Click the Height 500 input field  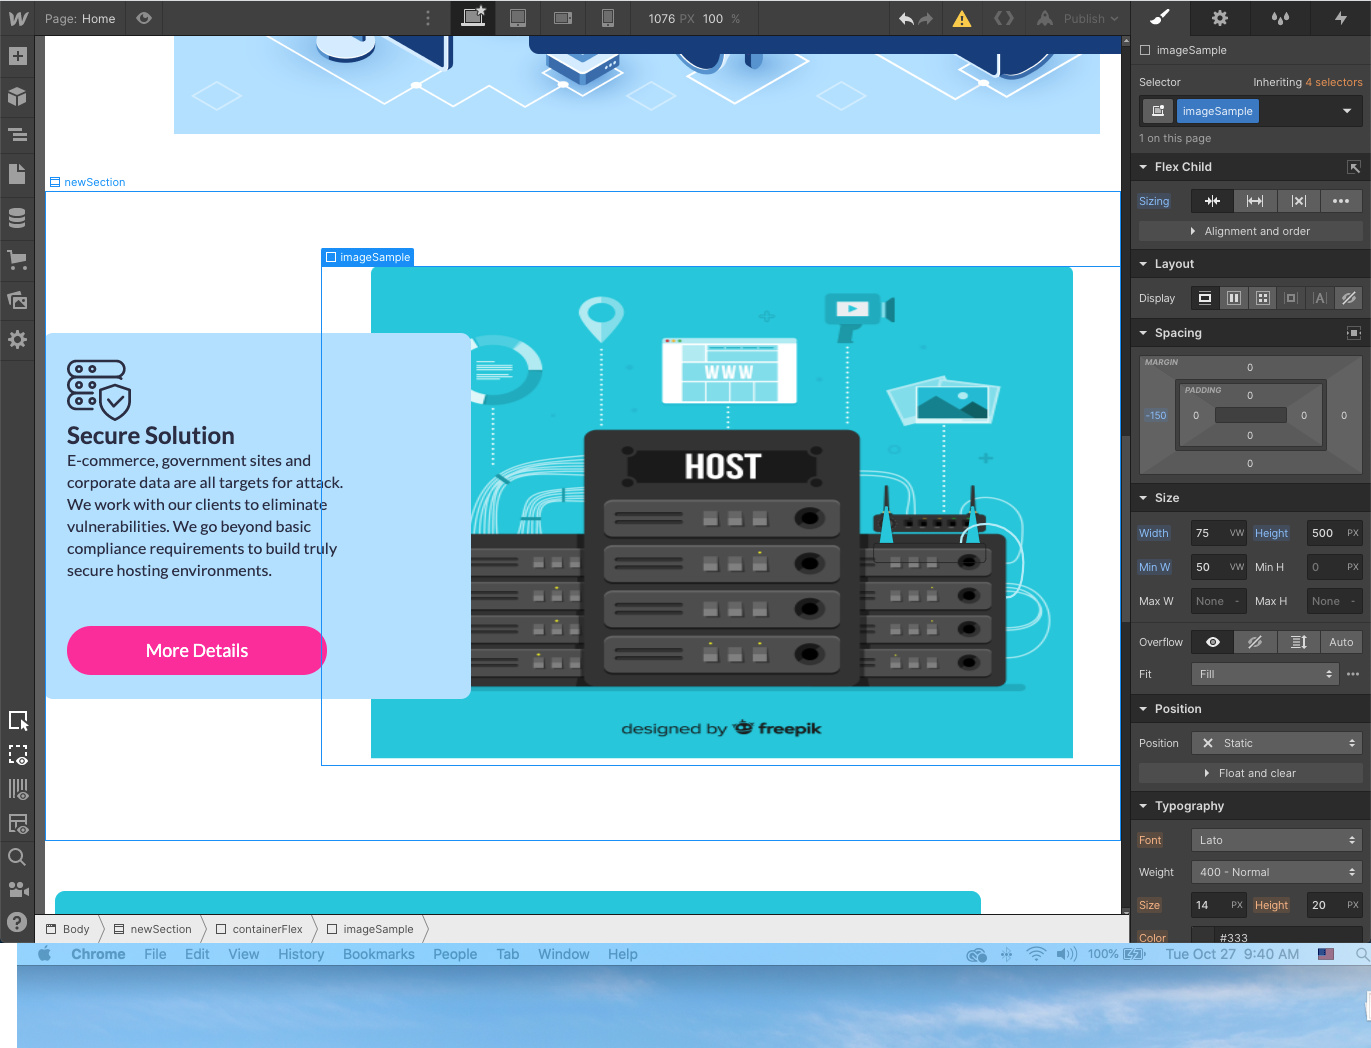pos(1334,533)
